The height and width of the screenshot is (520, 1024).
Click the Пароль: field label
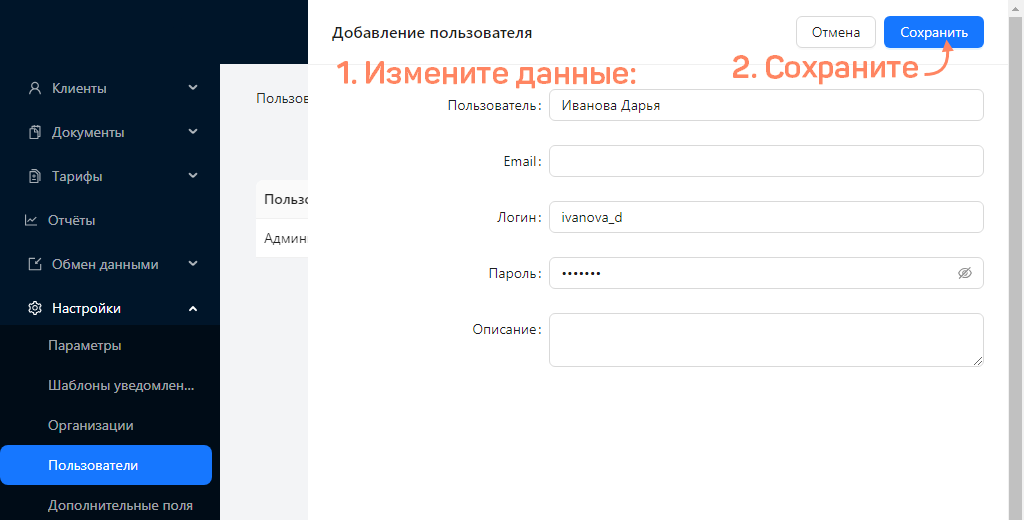click(515, 274)
